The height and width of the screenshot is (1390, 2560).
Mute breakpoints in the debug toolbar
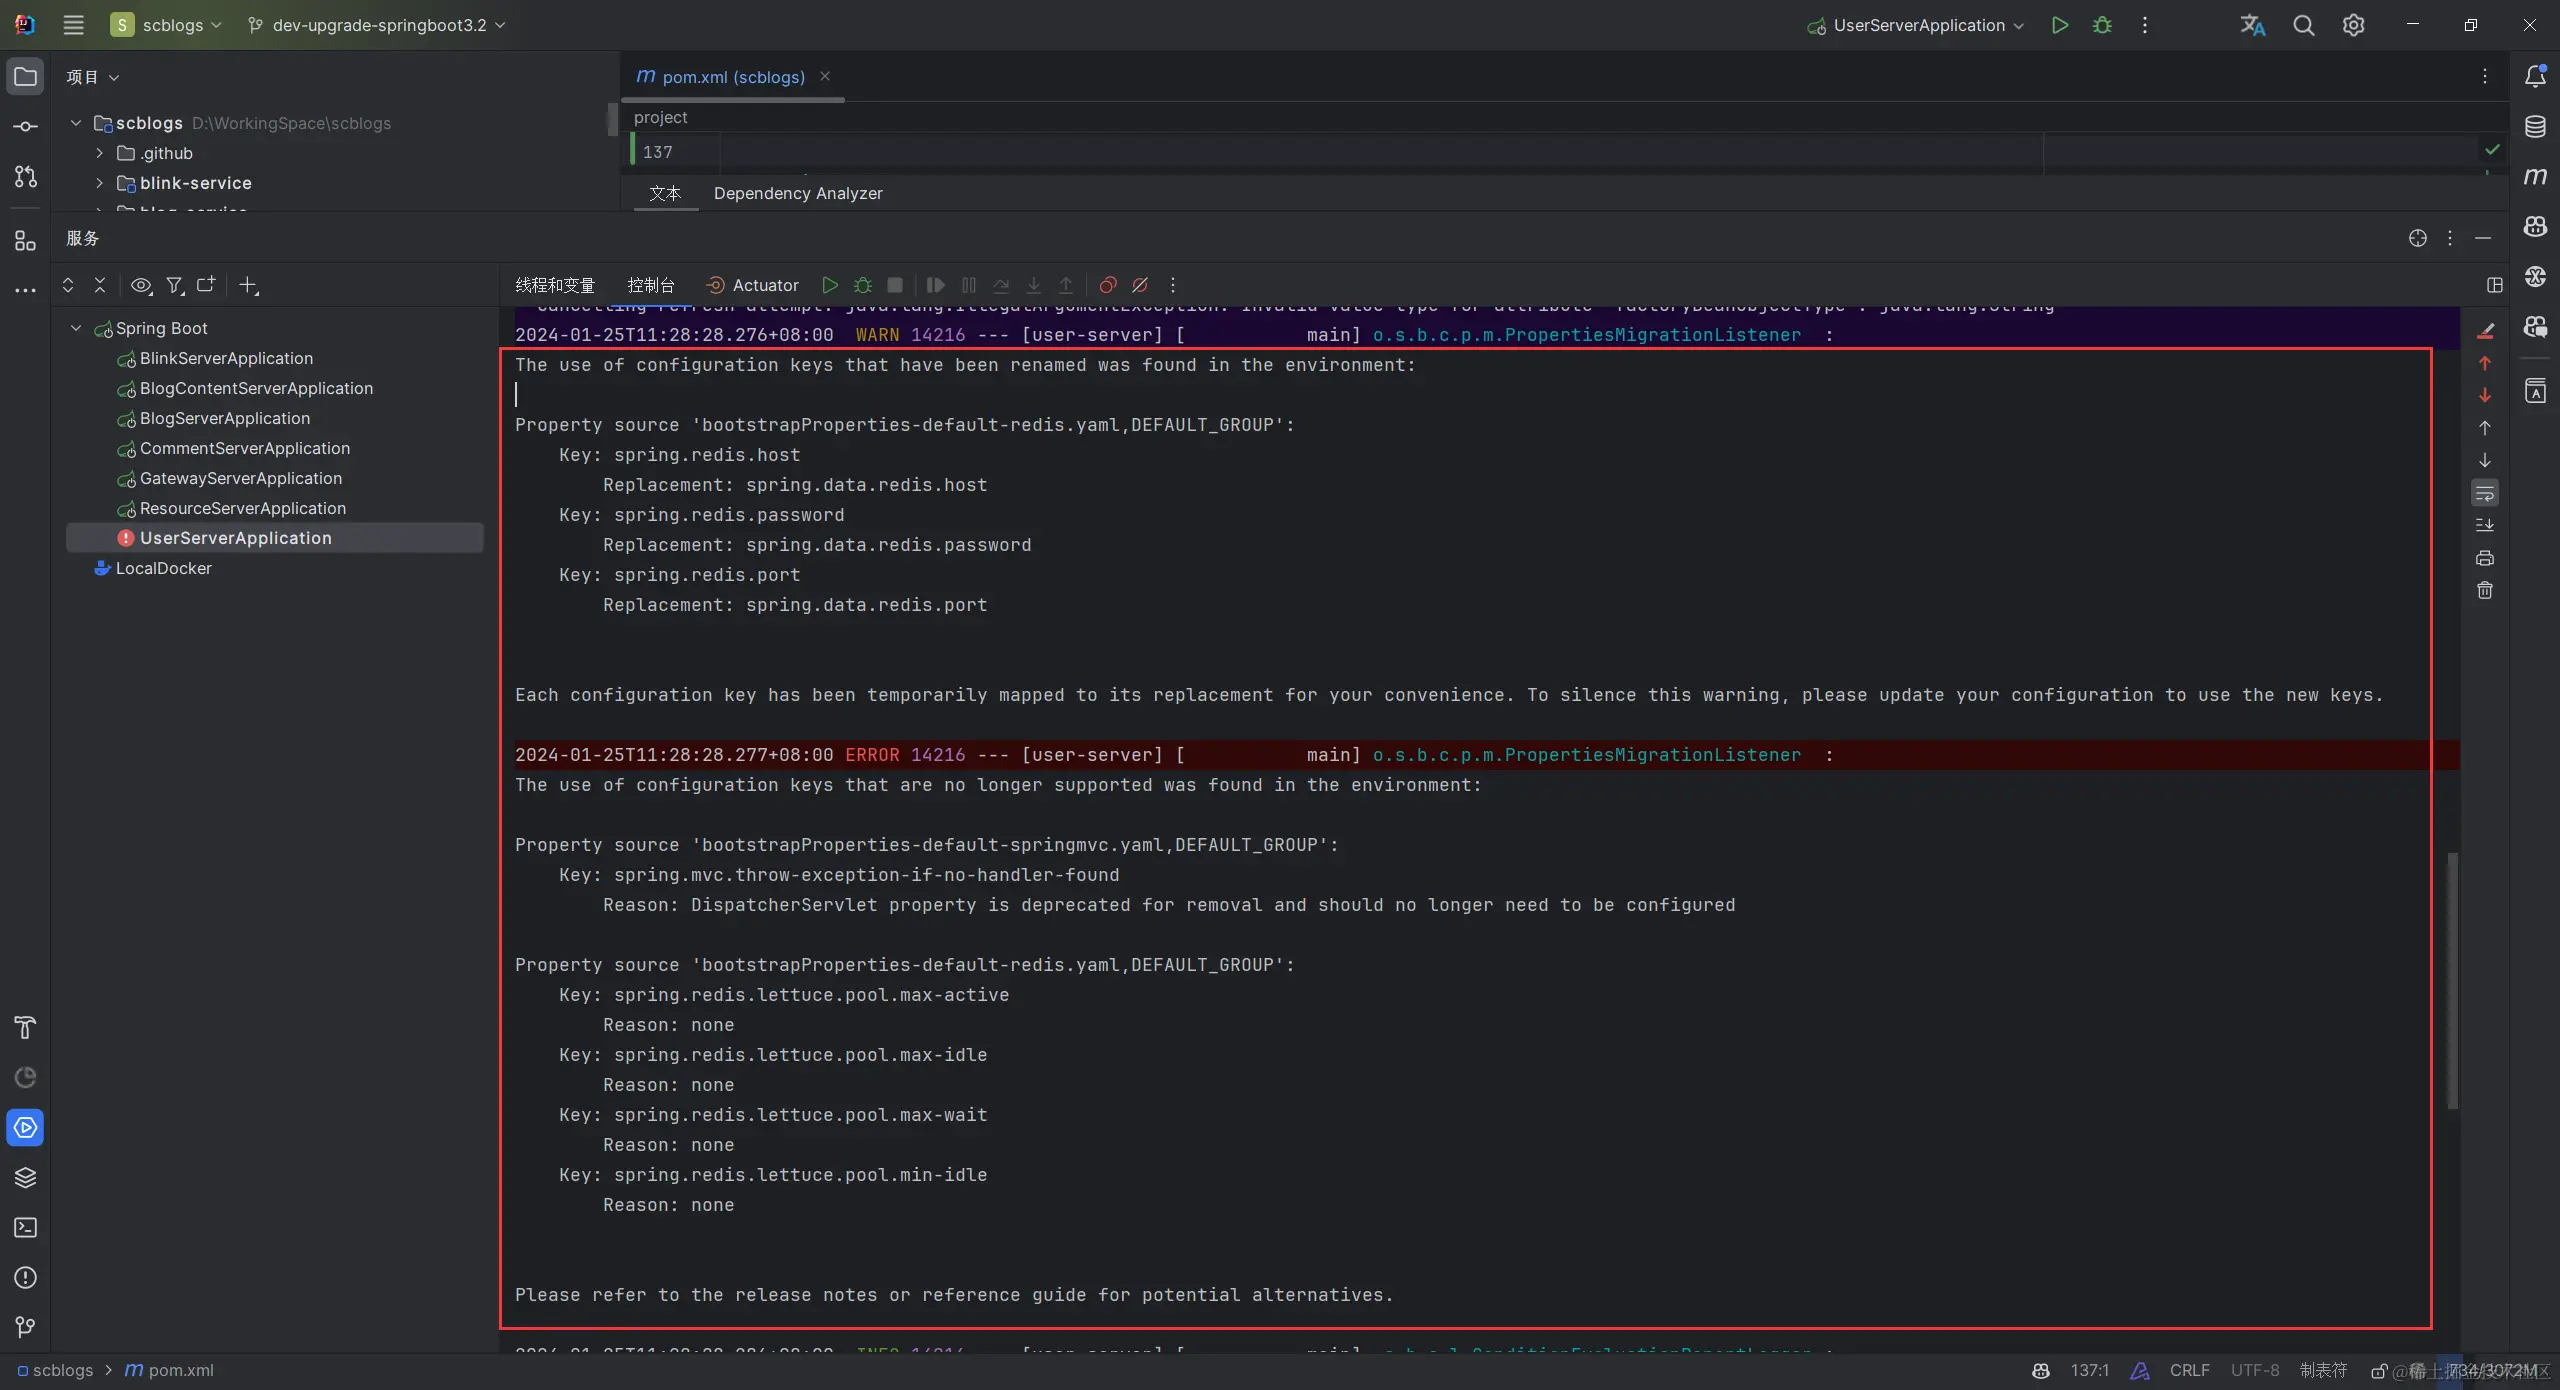pyautogui.click(x=1141, y=285)
